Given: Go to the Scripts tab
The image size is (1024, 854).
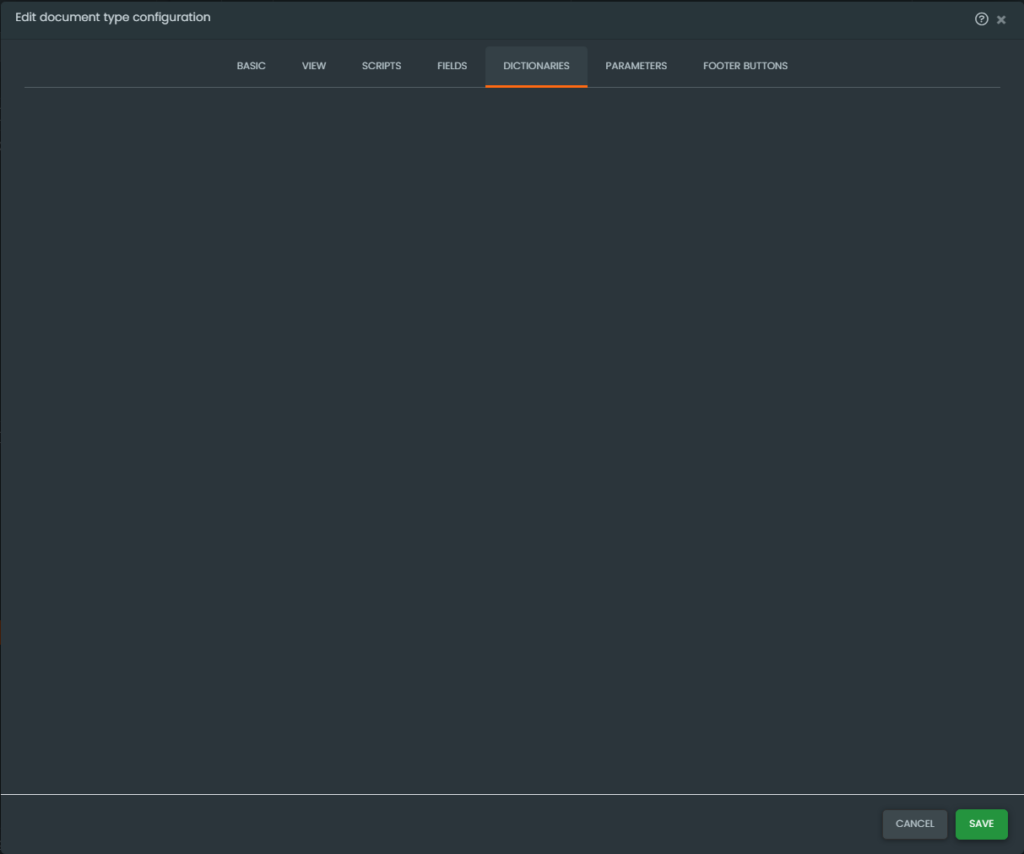Looking at the screenshot, I should click(x=381, y=66).
